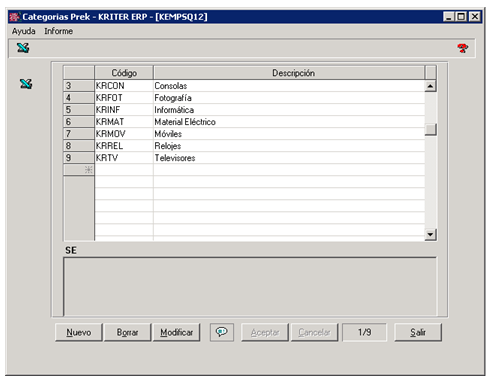Click the Modificar button
This screenshot has width=488, height=386.
(x=176, y=332)
